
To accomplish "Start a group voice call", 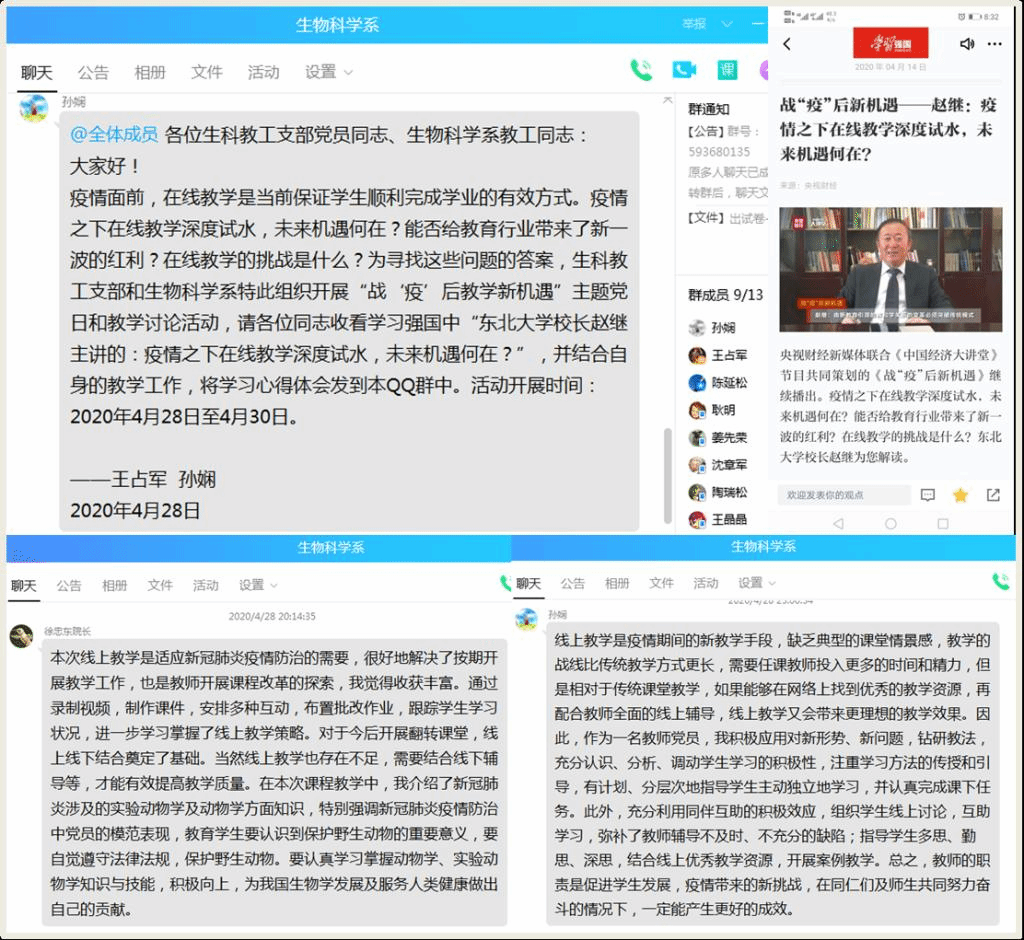I will (641, 70).
